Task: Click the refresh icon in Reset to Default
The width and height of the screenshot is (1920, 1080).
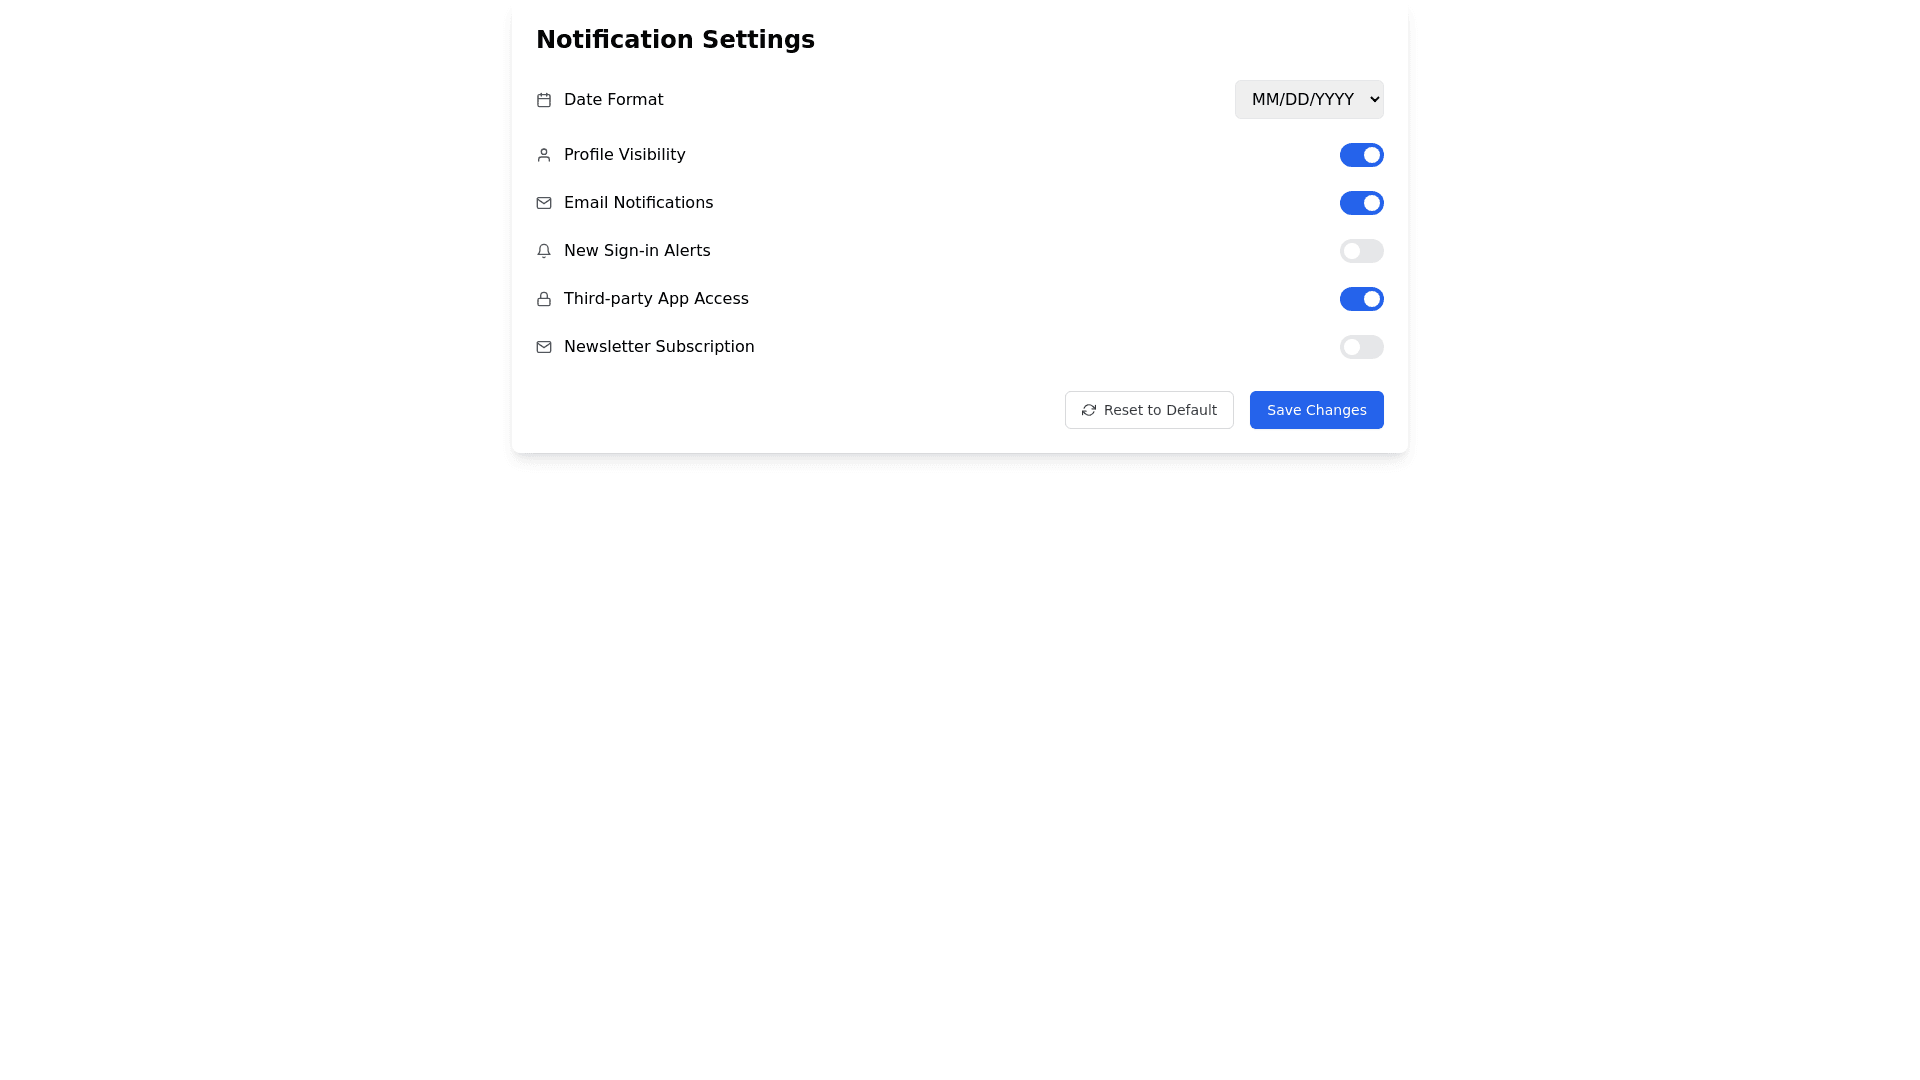Action: click(1089, 410)
